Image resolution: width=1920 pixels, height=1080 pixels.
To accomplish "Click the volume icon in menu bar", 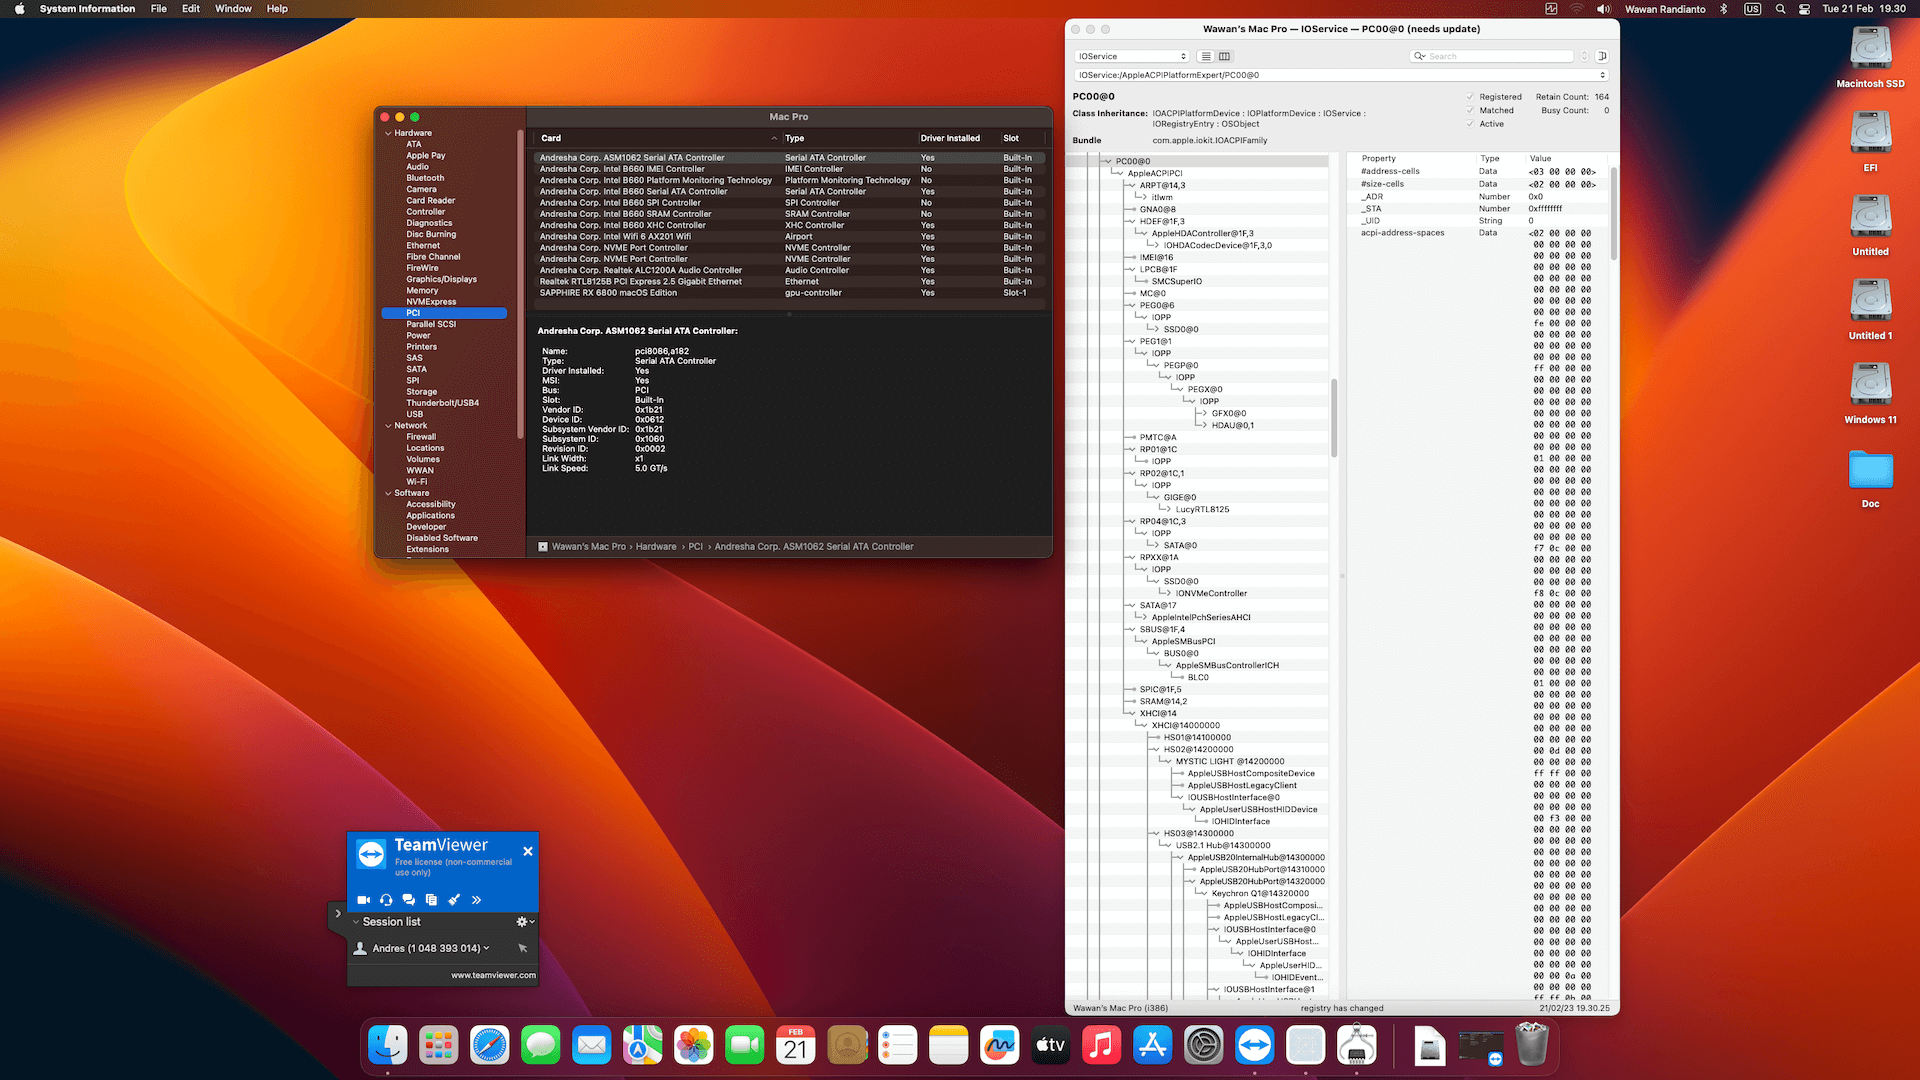I will click(1604, 9).
